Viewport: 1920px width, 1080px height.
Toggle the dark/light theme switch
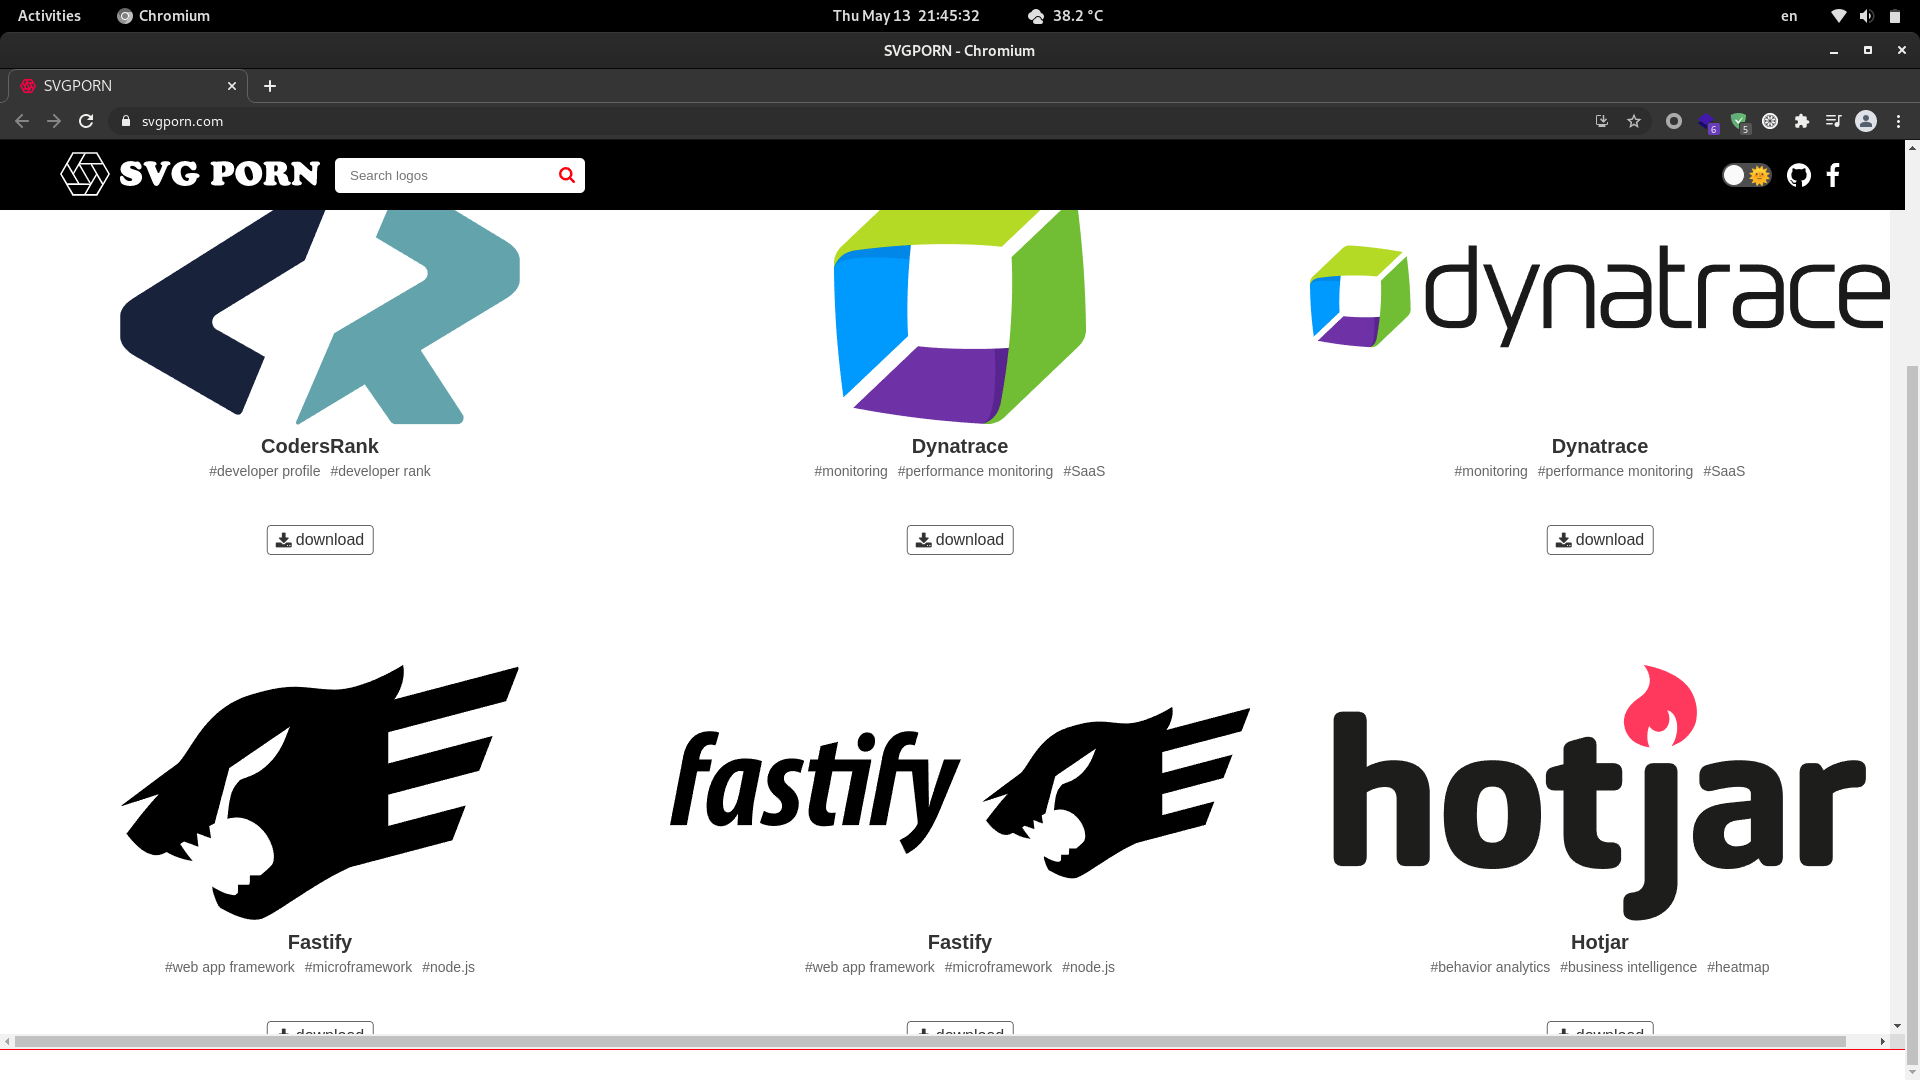point(1746,175)
